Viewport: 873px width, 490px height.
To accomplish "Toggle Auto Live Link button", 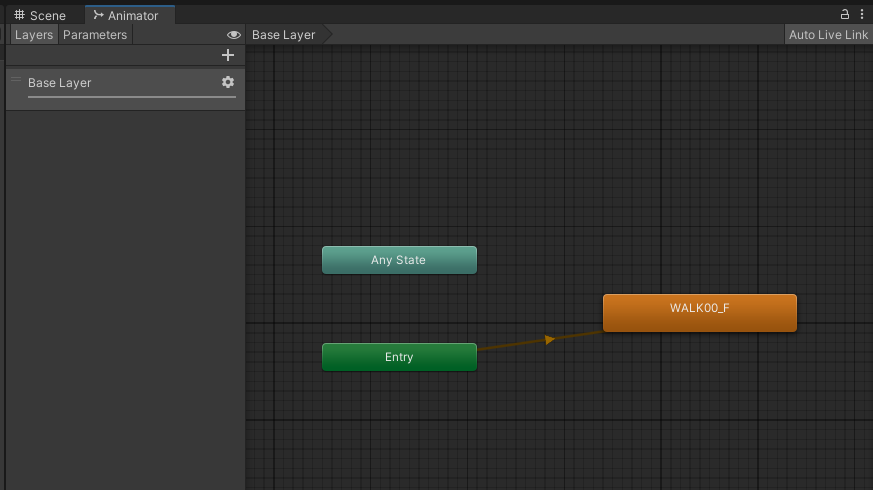I will 828,35.
